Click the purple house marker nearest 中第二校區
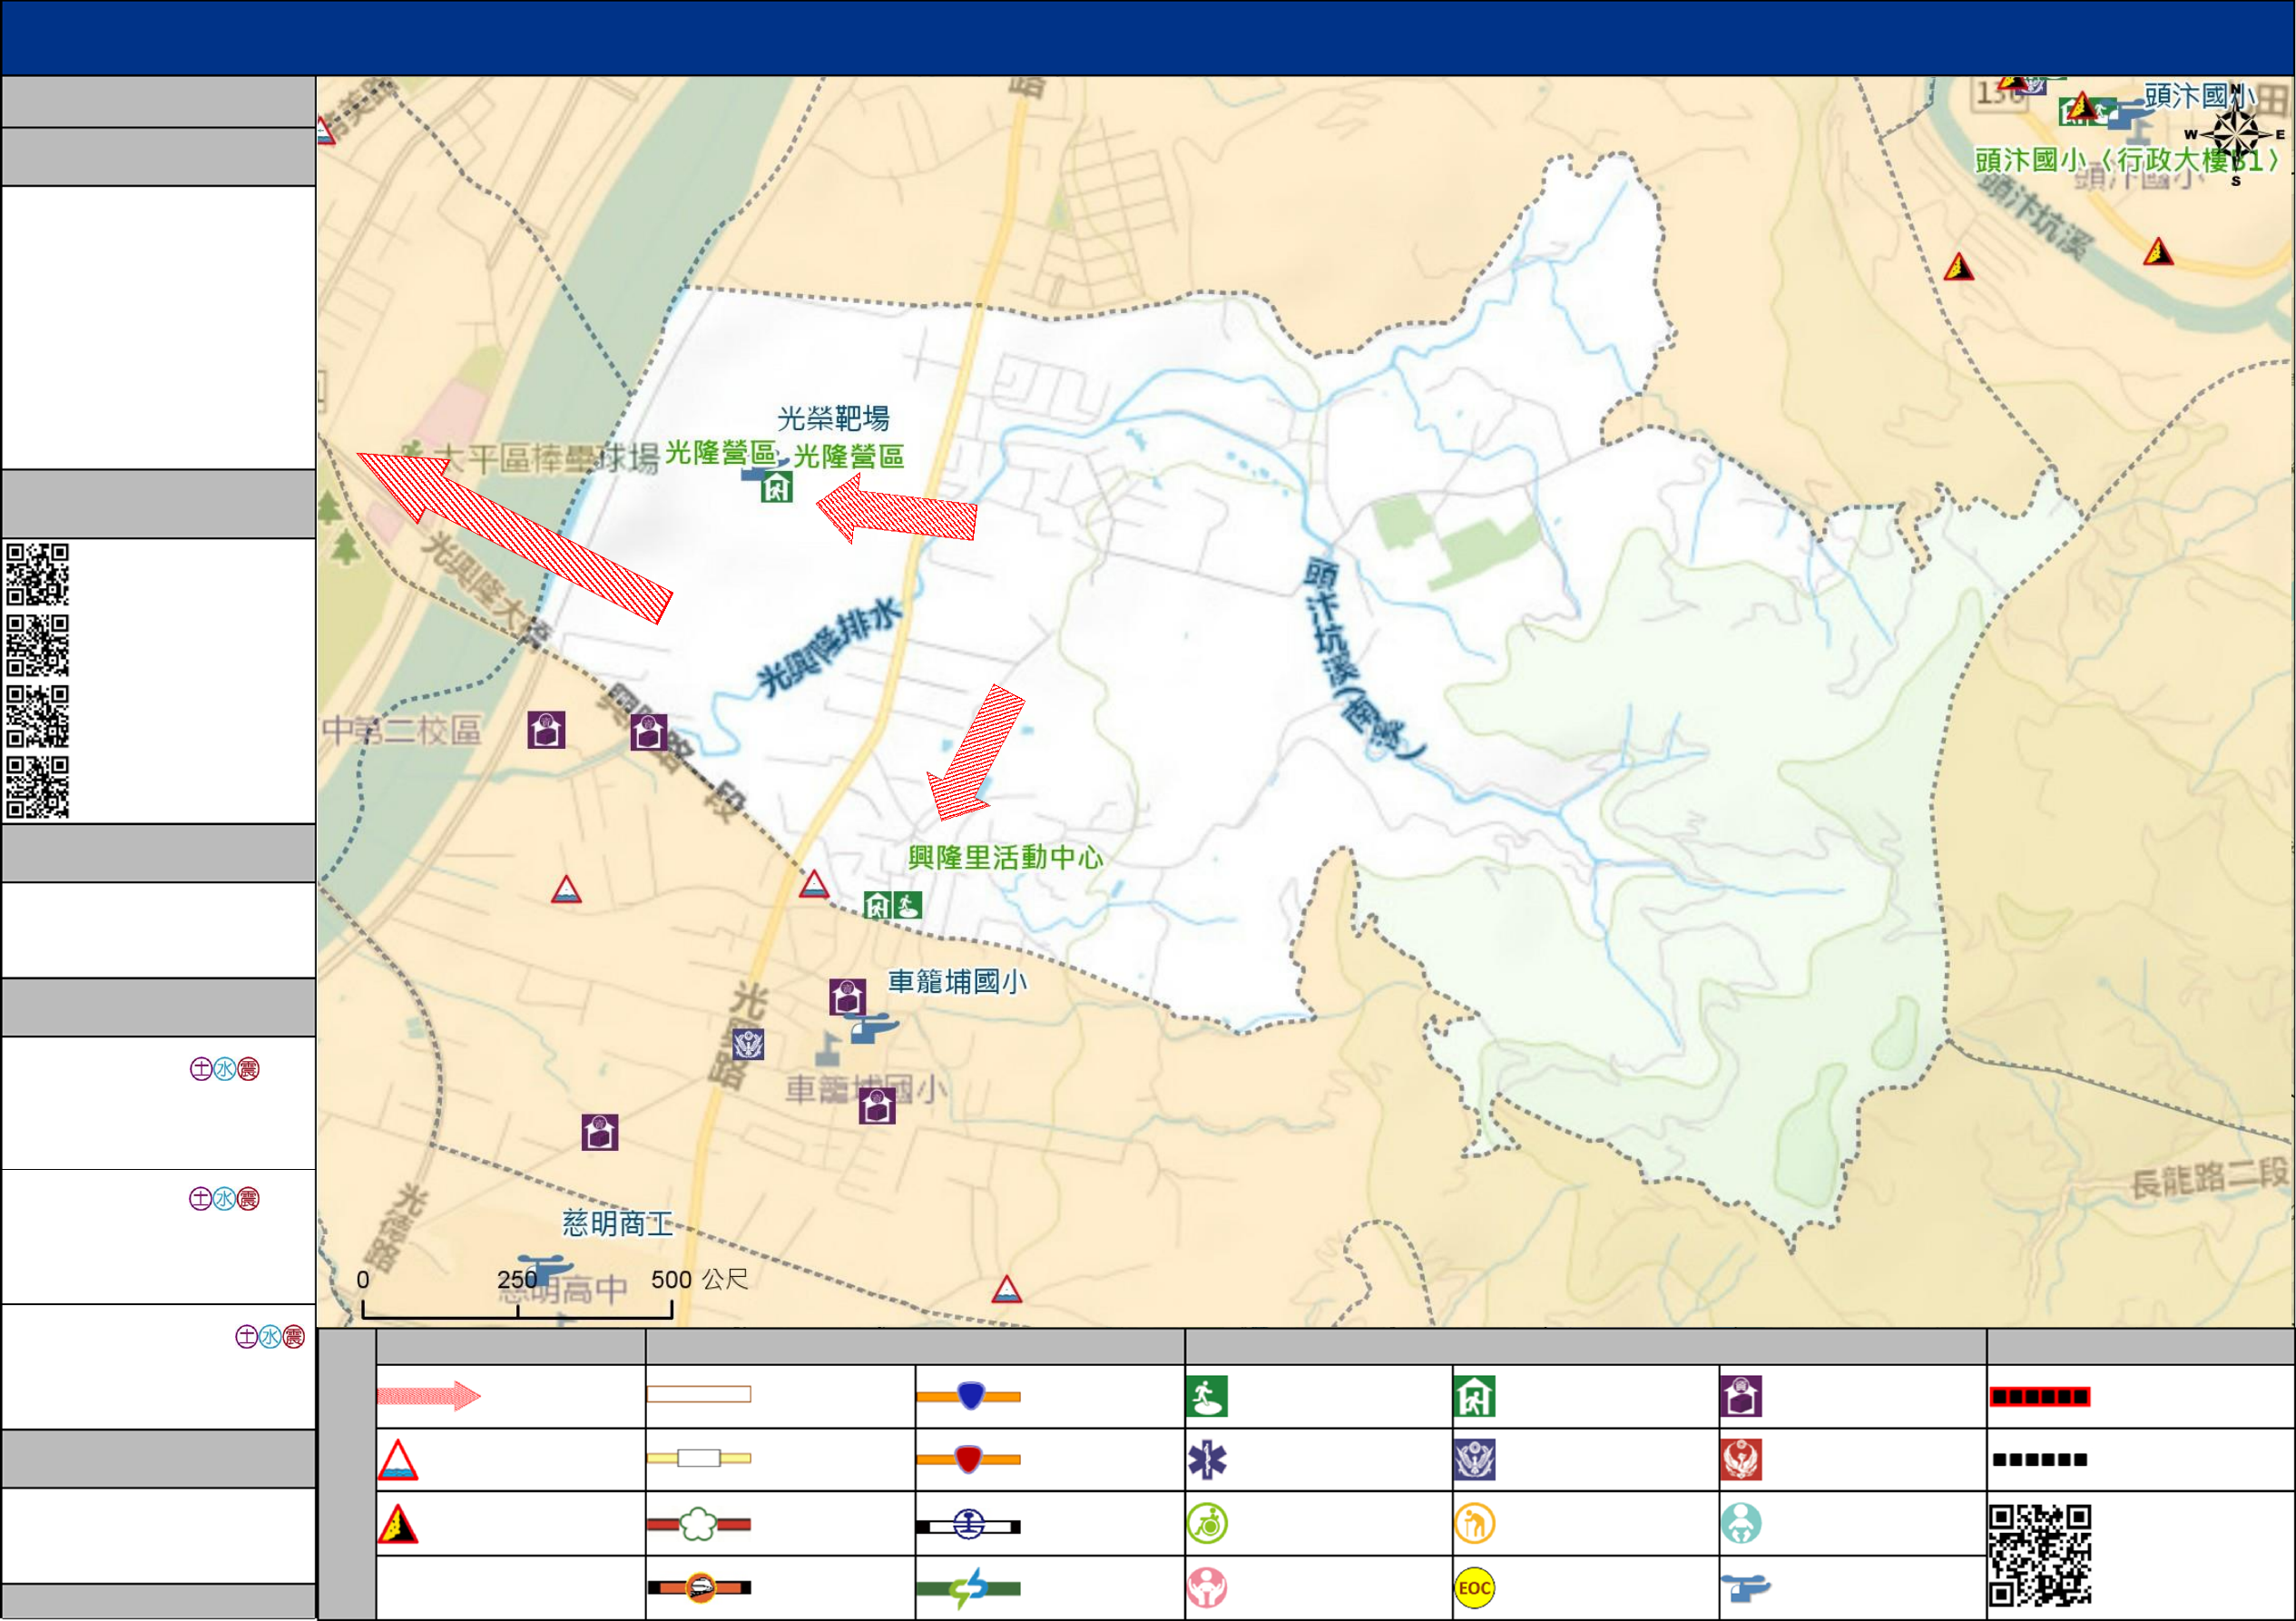This screenshot has width=2296, height=1621. (546, 730)
